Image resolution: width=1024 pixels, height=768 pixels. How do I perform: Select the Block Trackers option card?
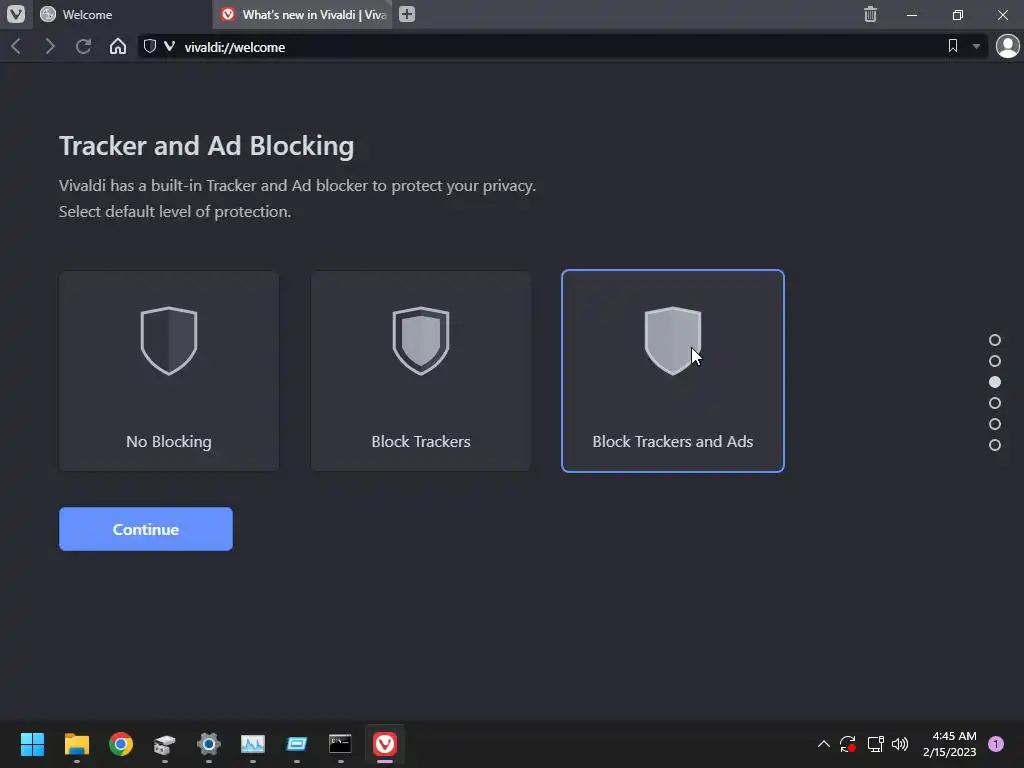click(421, 371)
